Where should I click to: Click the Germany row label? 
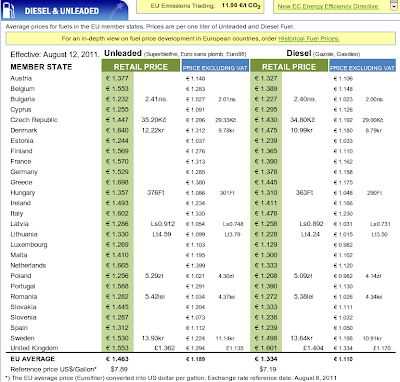tap(24, 172)
